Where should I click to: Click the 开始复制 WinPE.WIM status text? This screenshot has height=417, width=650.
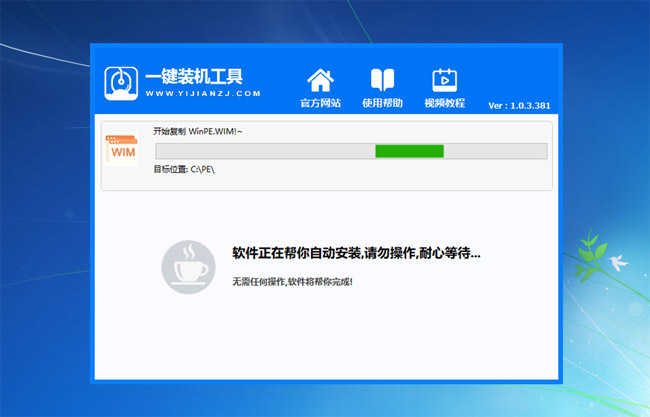[198, 132]
